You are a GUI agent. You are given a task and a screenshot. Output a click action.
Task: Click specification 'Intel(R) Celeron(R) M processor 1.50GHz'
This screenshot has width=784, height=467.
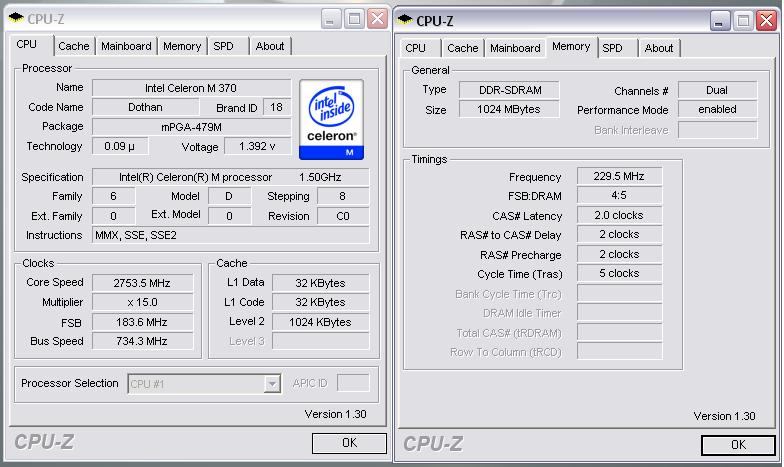pos(231,177)
